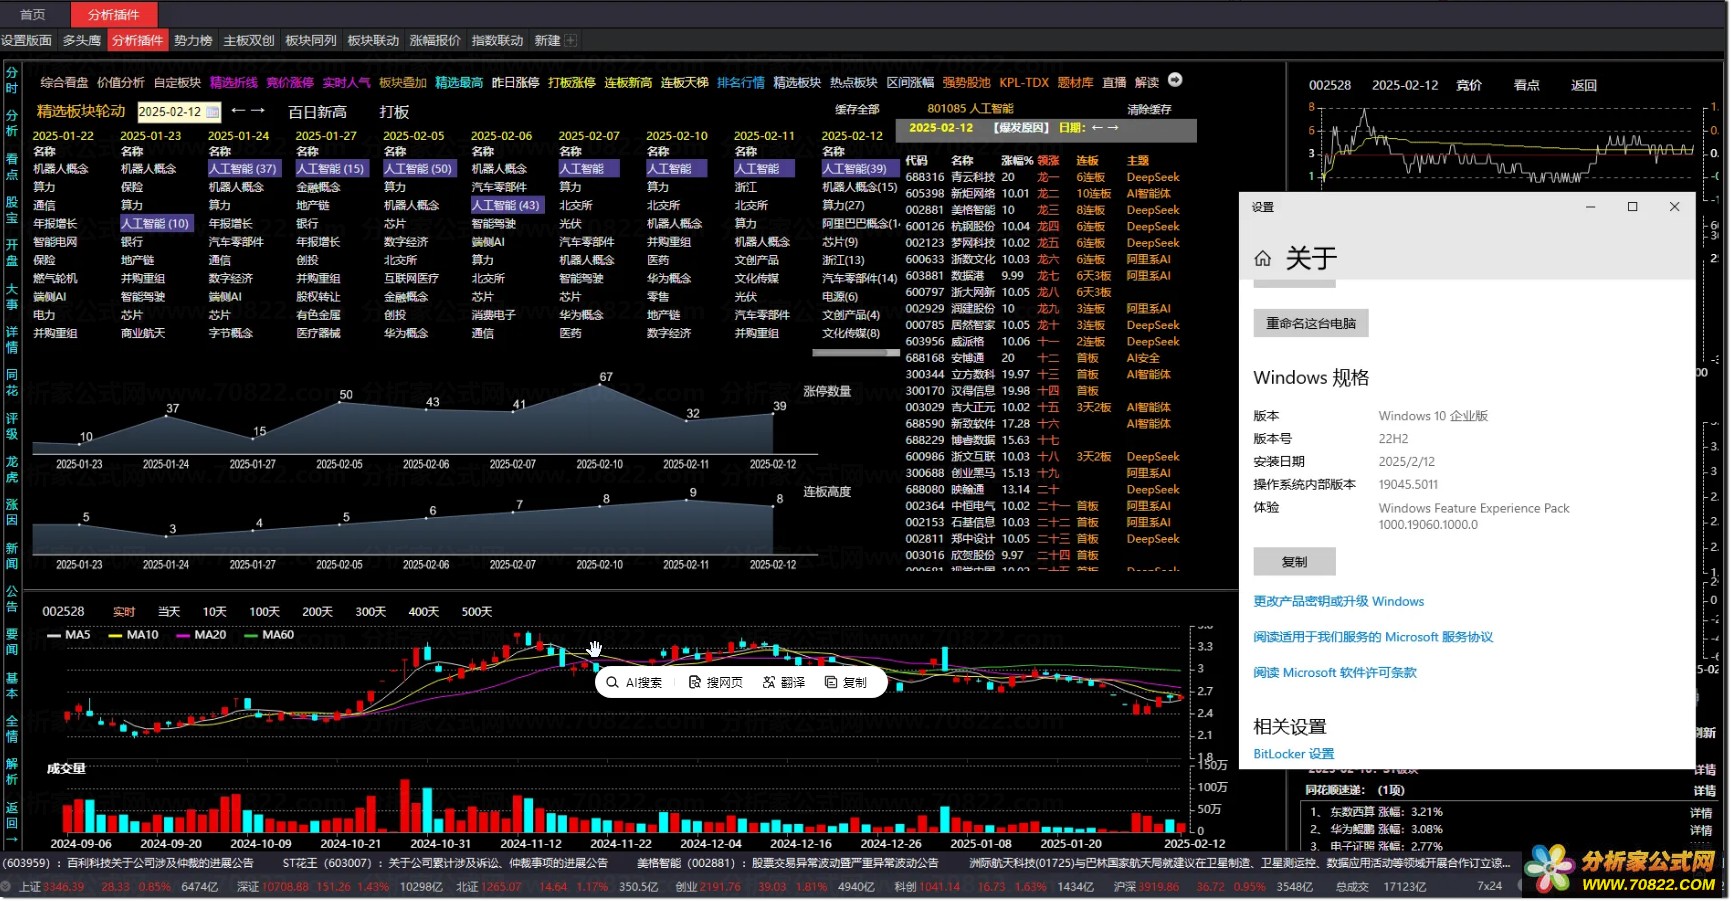
Task: Click 浙江(13) sector under 2025-02-12
Action: pyautogui.click(x=842, y=260)
